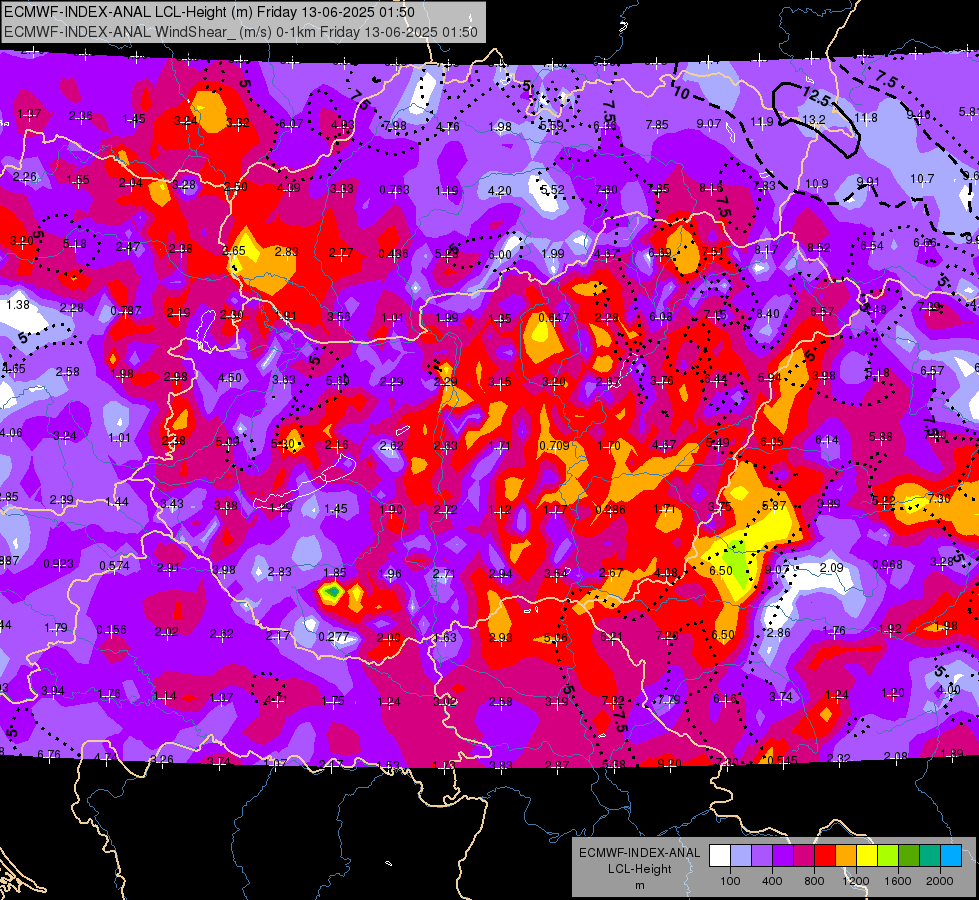Click the 4.00 wind shear value
This screenshot has height=900, width=979.
pos(949,690)
